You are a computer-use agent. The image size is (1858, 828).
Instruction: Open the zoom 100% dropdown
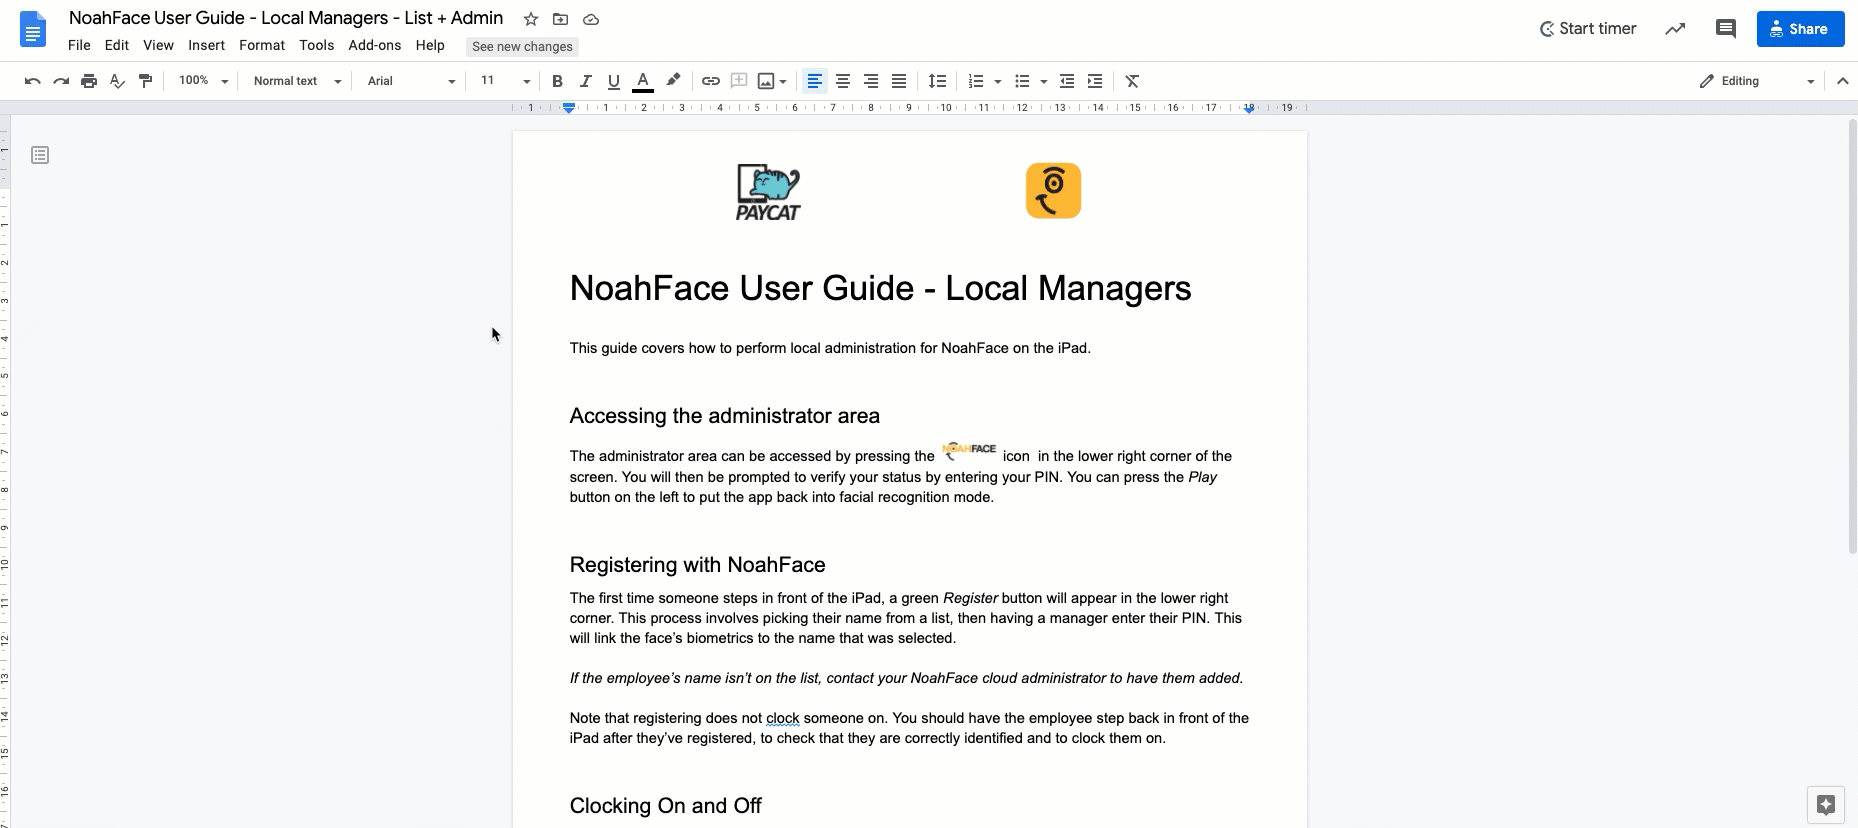click(x=203, y=81)
